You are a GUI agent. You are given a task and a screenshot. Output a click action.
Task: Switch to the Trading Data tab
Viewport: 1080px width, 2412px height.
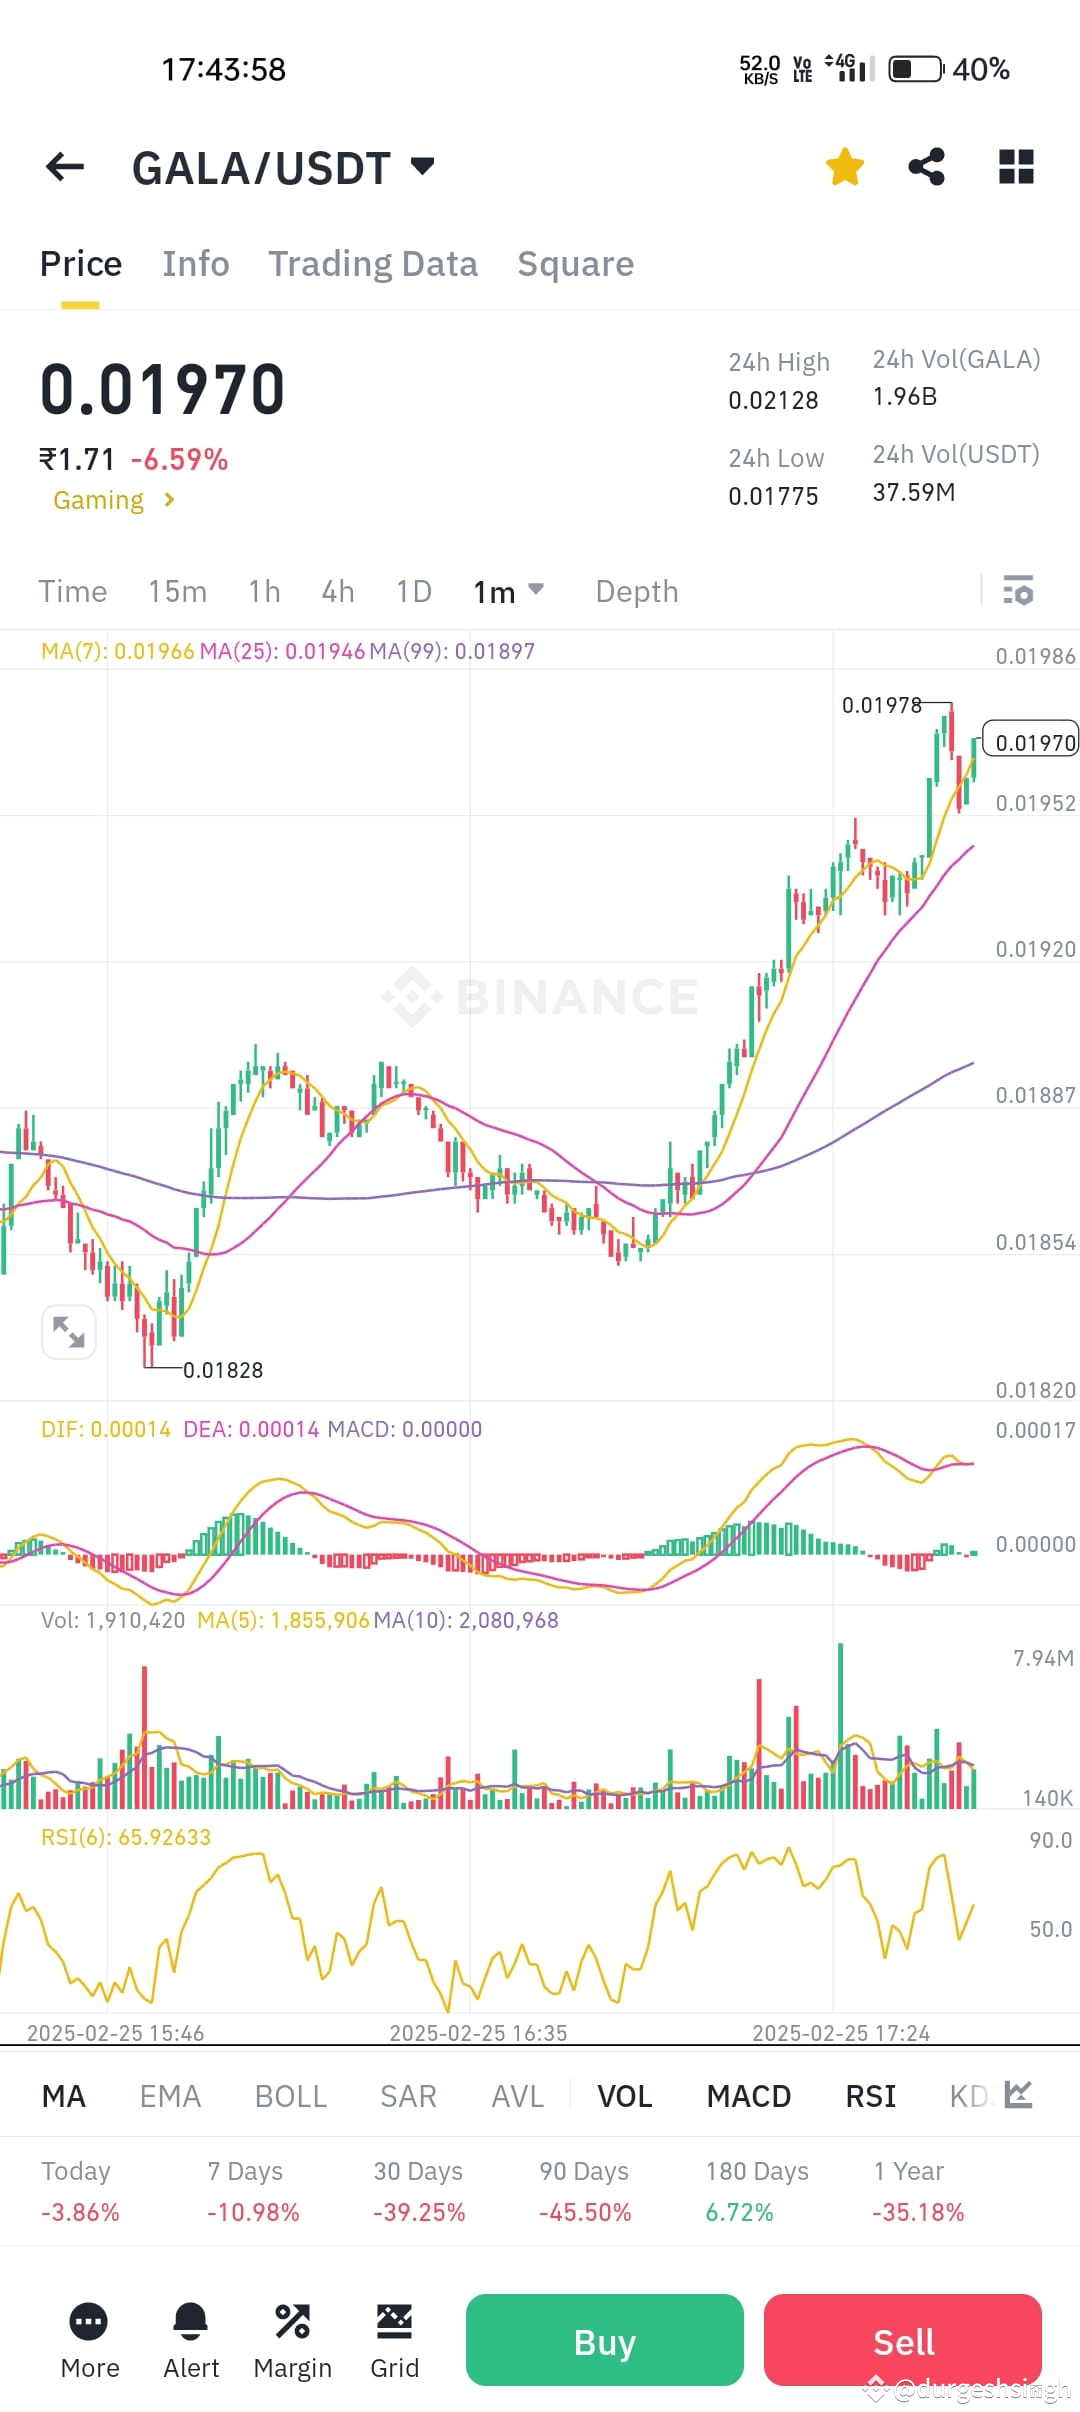click(x=373, y=263)
